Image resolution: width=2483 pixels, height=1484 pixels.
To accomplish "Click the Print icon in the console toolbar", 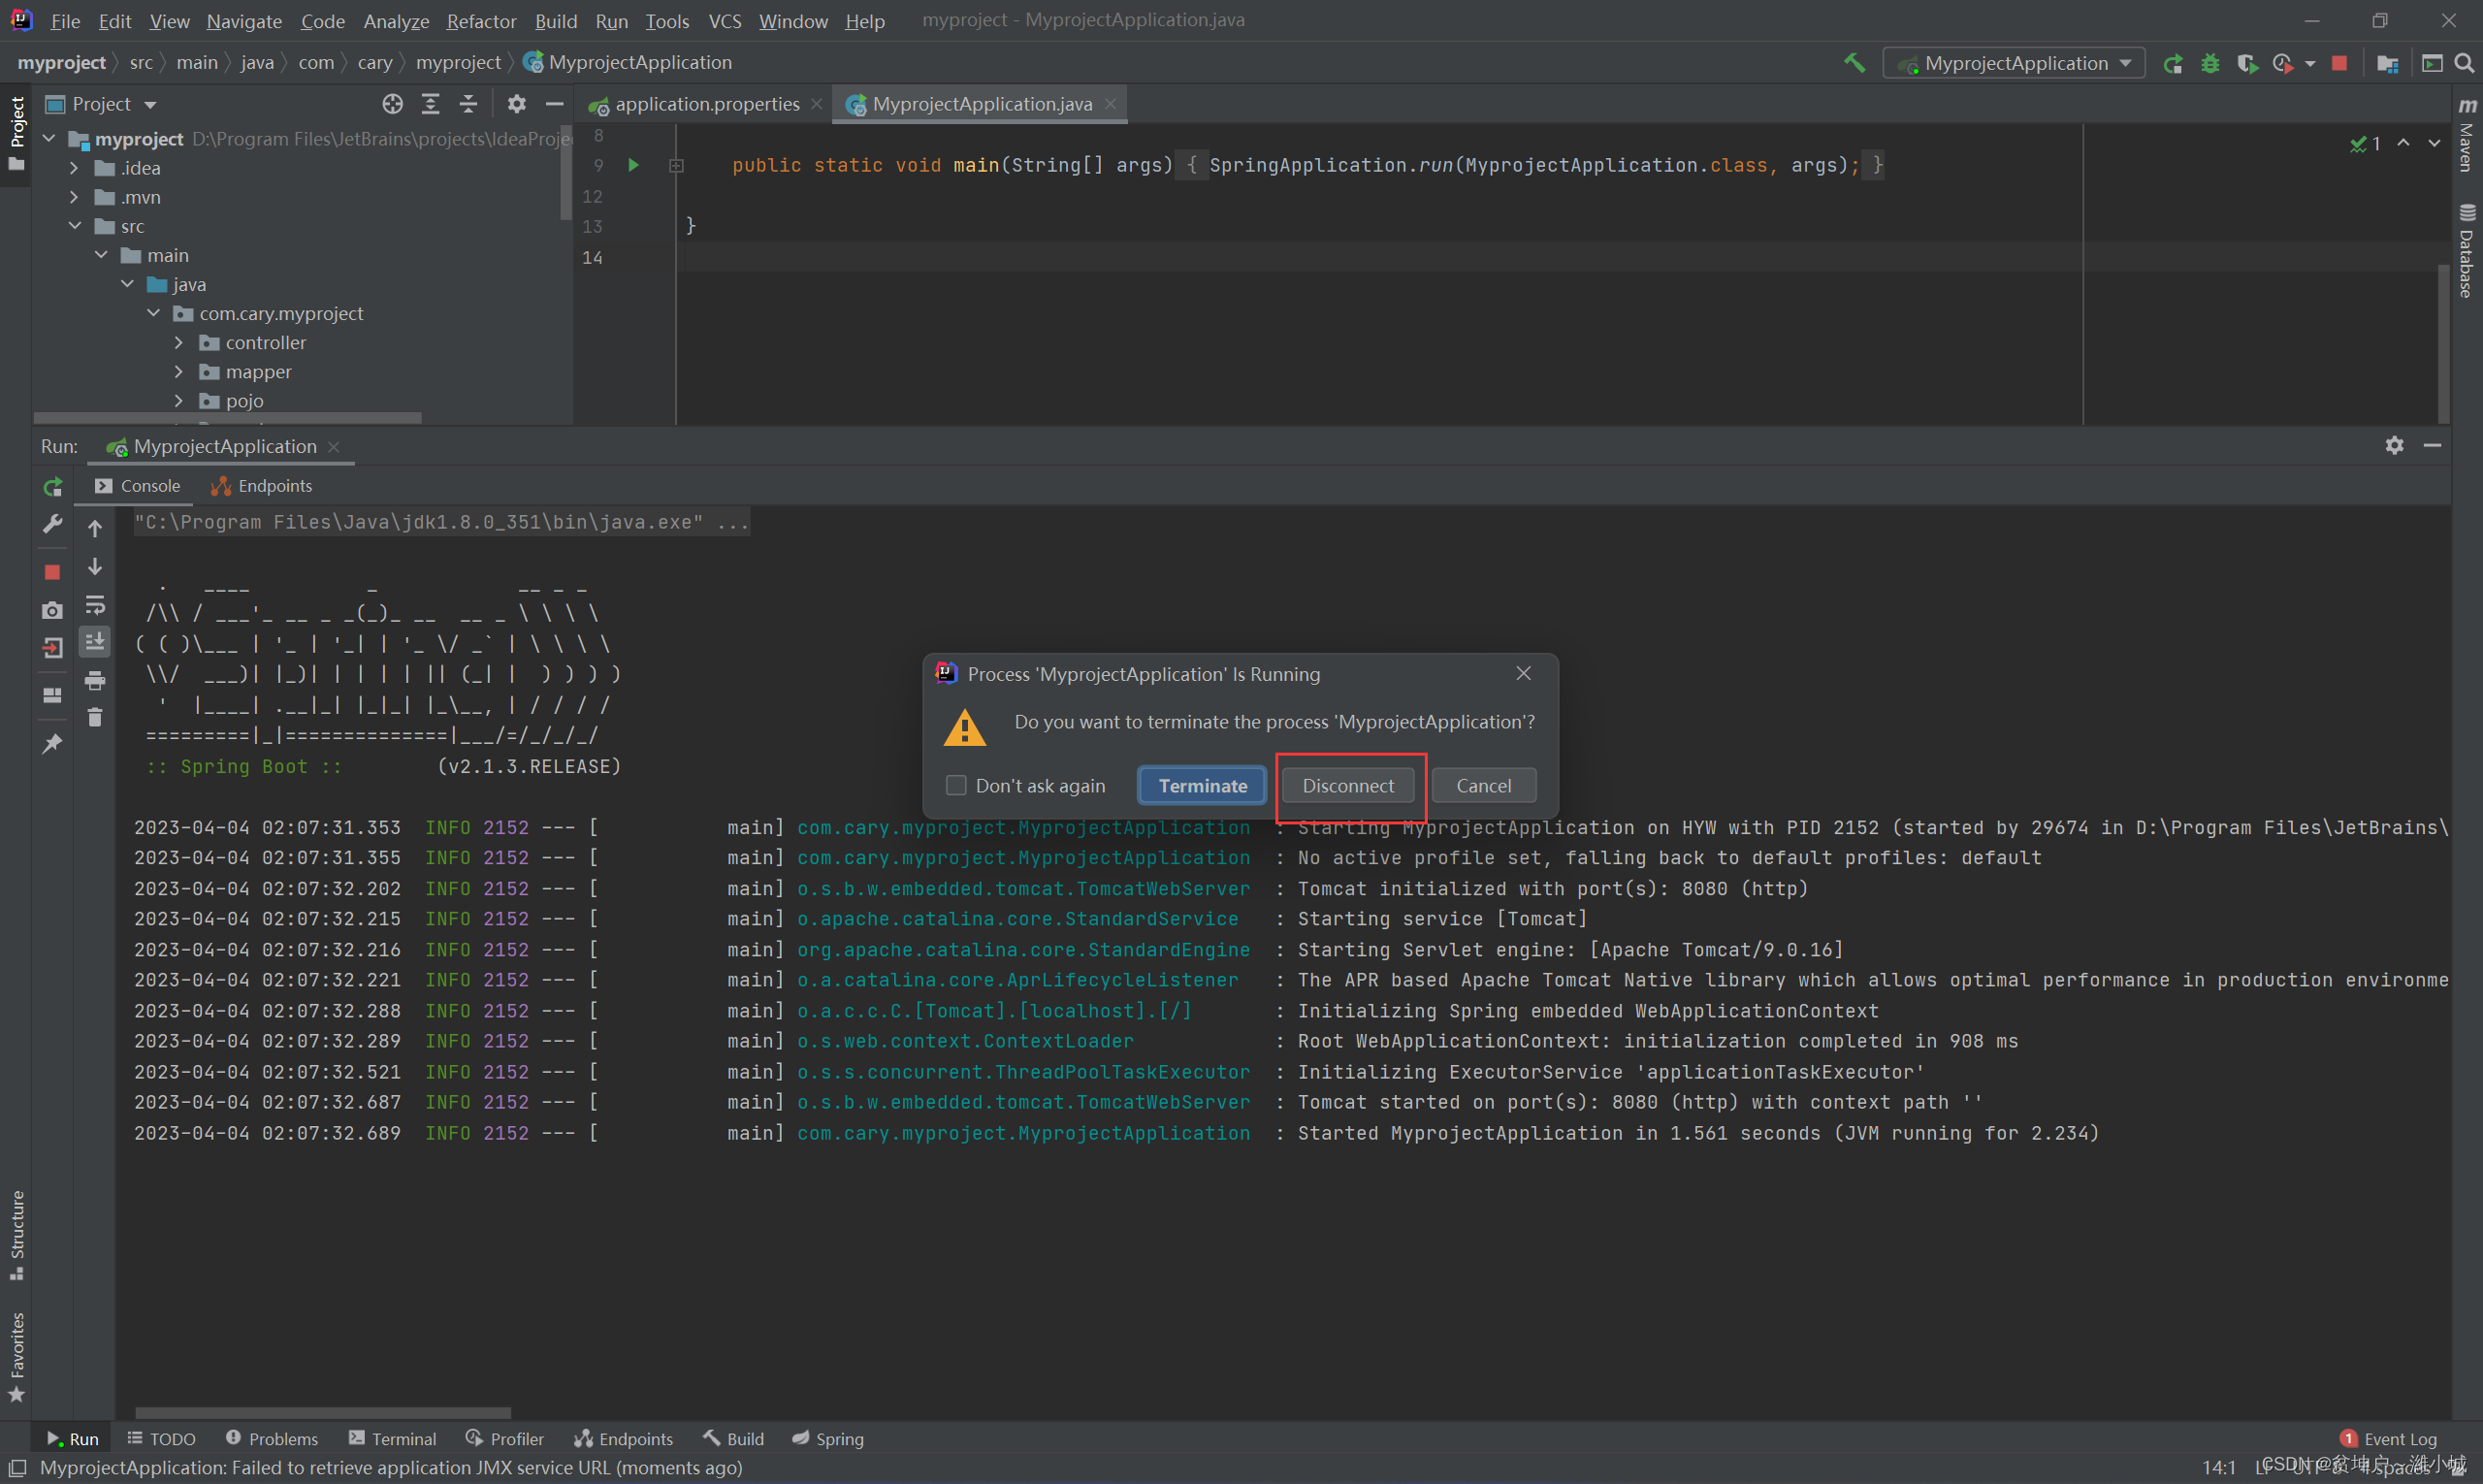I will 95,681.
